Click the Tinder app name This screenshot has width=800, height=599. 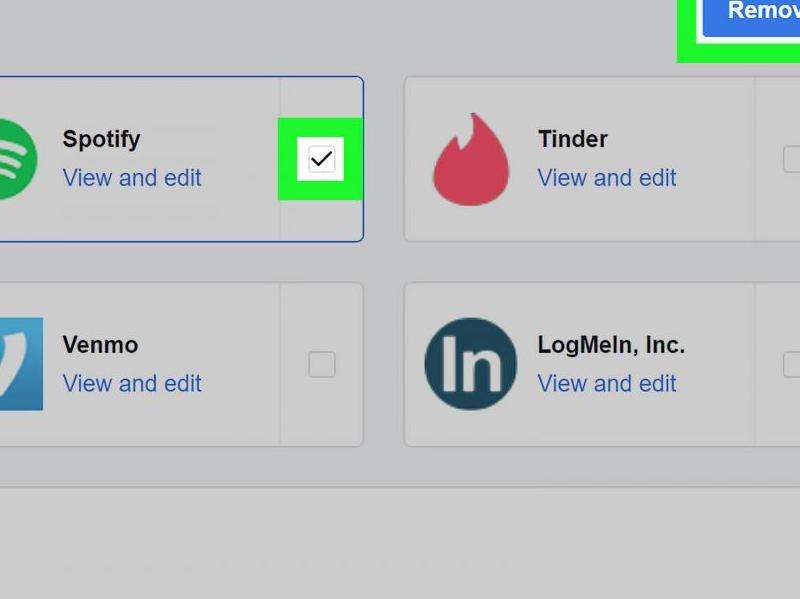(x=572, y=139)
